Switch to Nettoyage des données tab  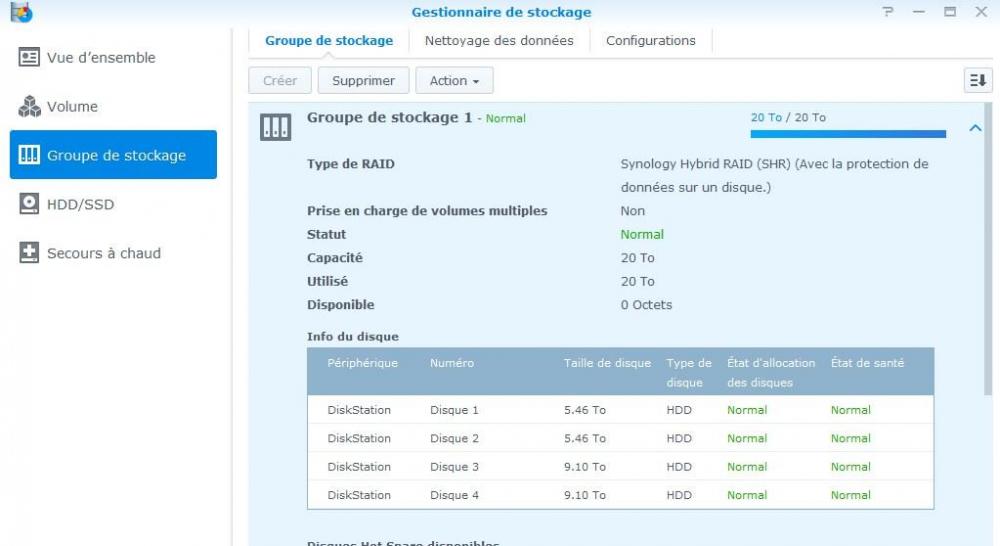tap(499, 41)
